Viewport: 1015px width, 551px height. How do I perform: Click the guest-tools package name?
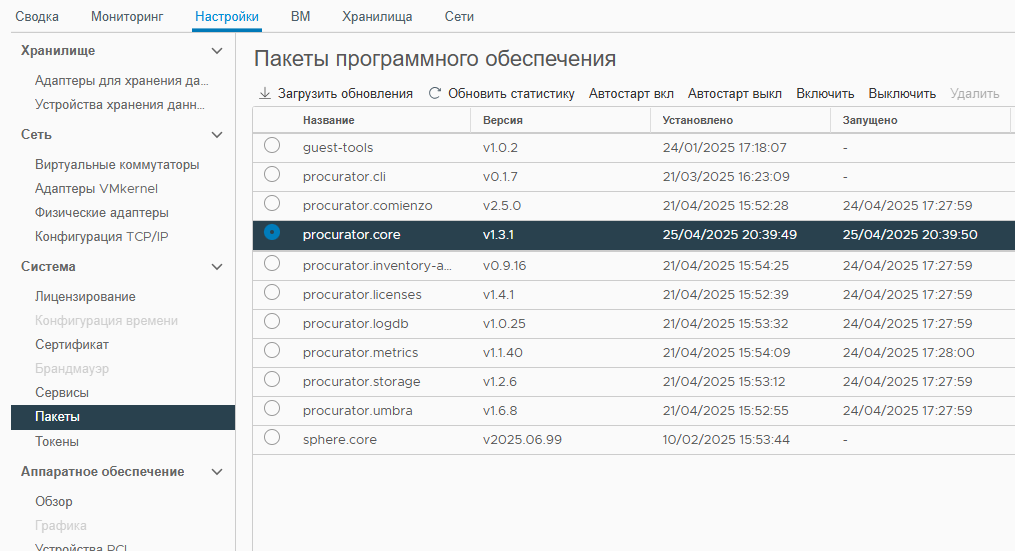tap(338, 148)
